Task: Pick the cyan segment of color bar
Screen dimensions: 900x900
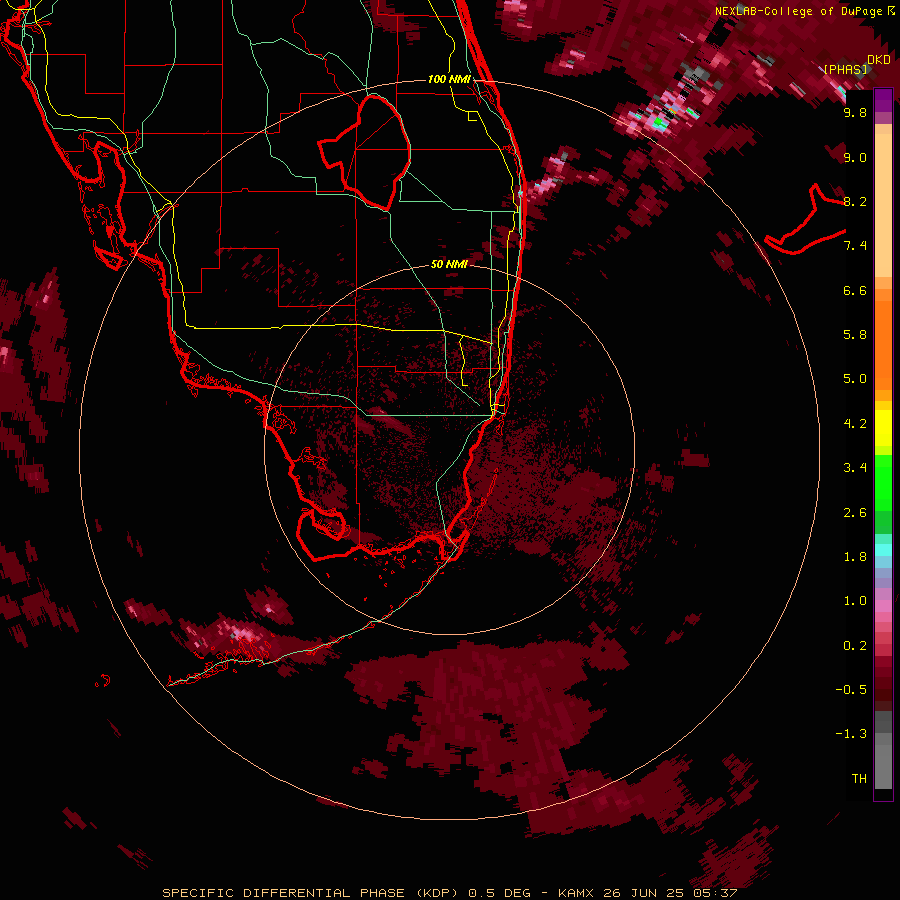Action: 883,550
